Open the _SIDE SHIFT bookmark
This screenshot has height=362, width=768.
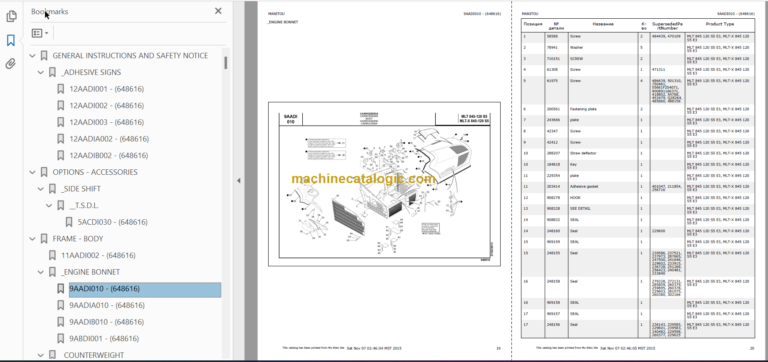[x=81, y=189]
